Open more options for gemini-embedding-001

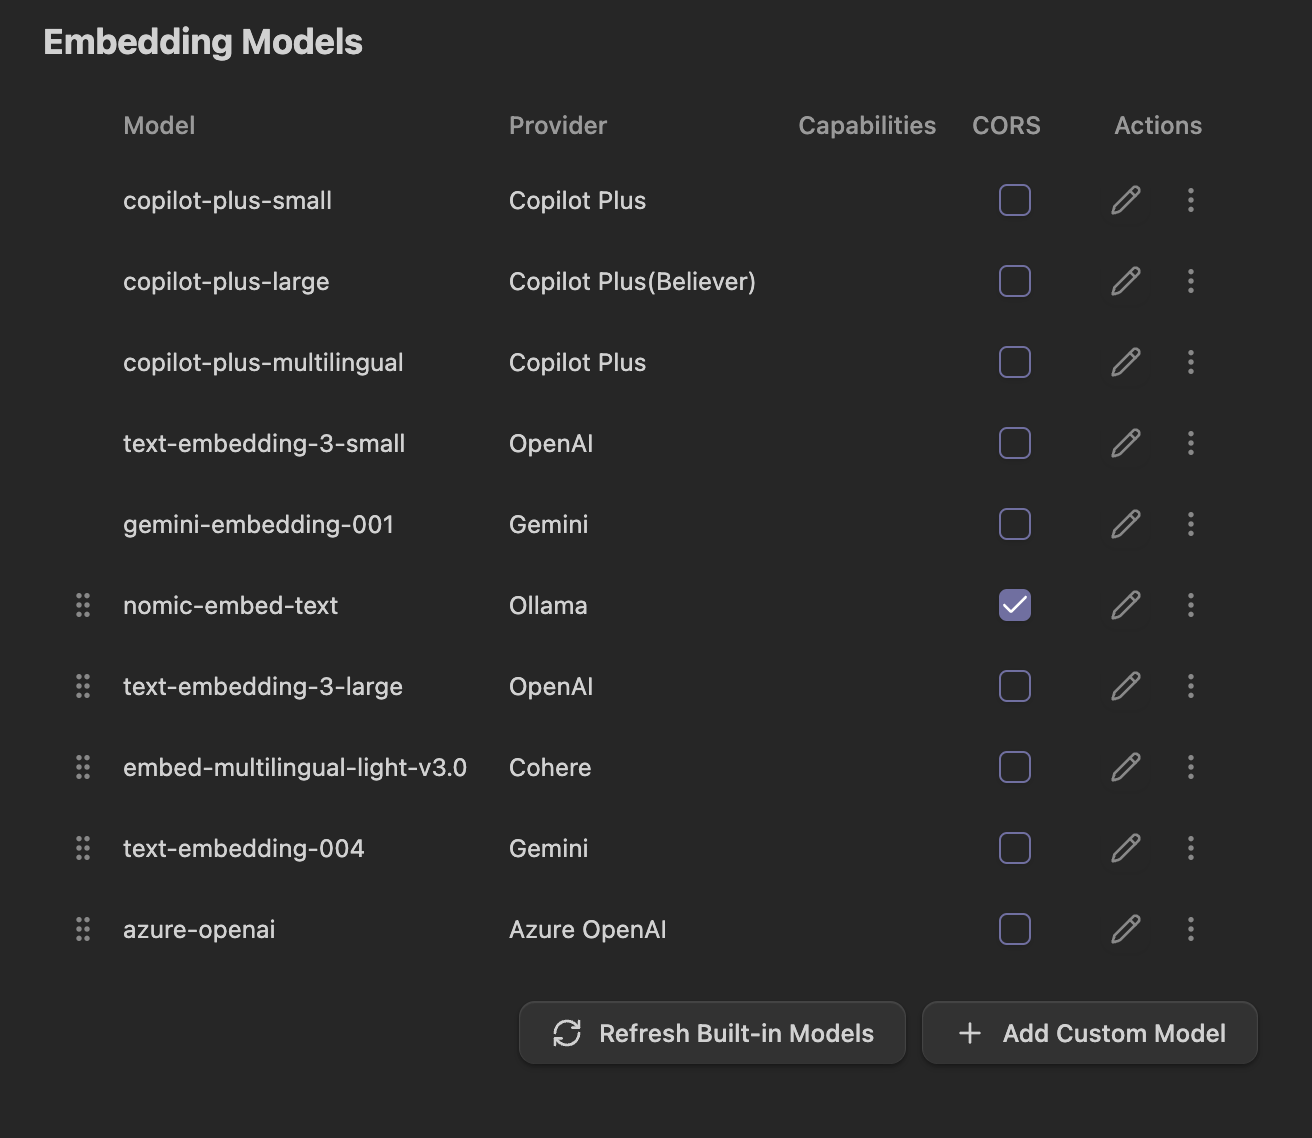[x=1190, y=524]
